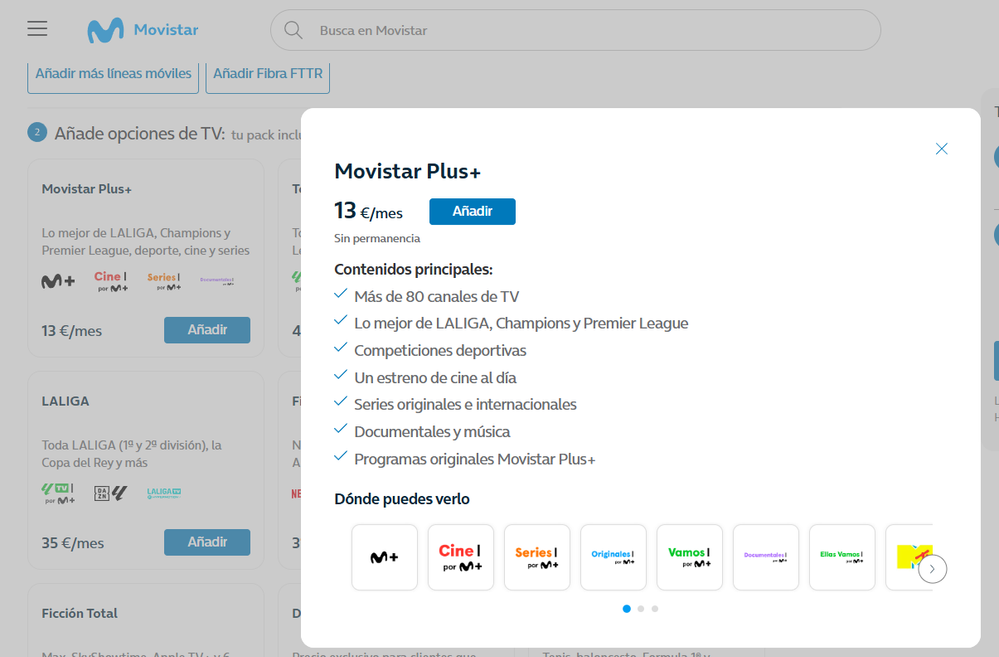The width and height of the screenshot is (999, 657).
Task: Select the Series por M+ channel tile
Action: (x=537, y=557)
